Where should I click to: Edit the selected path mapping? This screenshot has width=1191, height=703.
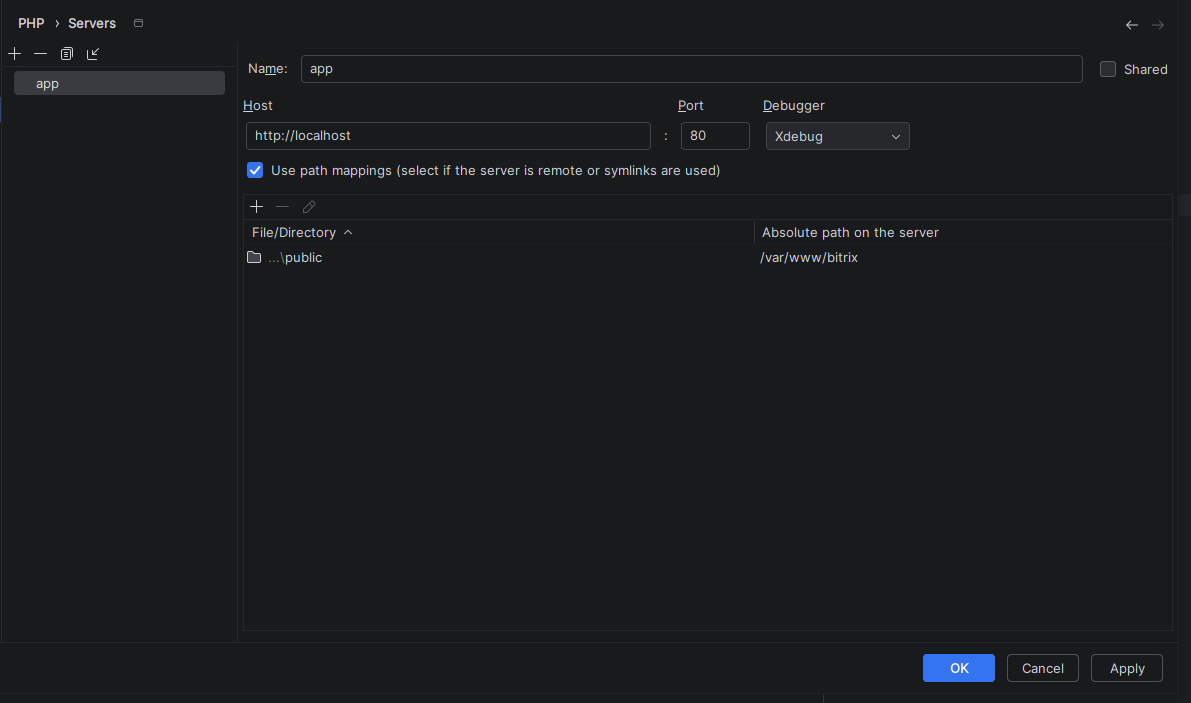(x=309, y=207)
